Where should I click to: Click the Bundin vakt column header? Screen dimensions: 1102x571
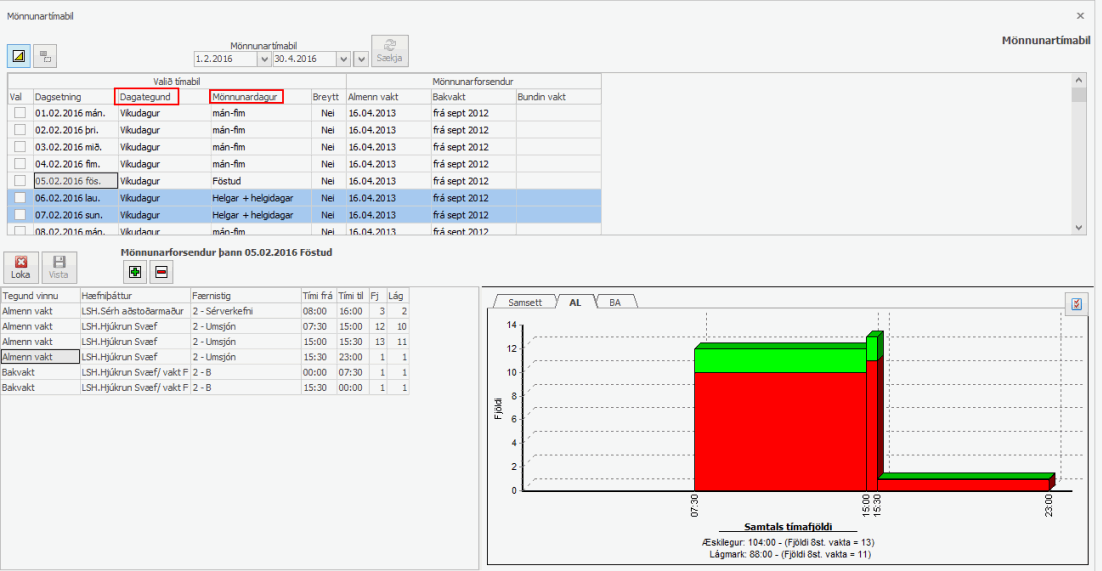pyautogui.click(x=558, y=96)
